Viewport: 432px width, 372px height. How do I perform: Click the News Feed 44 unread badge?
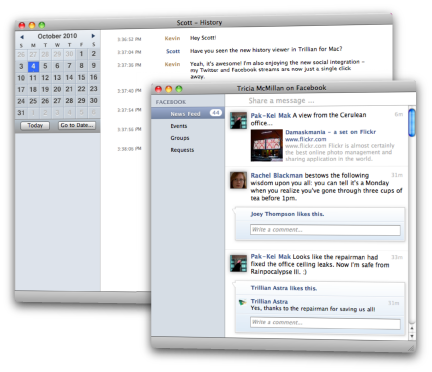point(216,113)
